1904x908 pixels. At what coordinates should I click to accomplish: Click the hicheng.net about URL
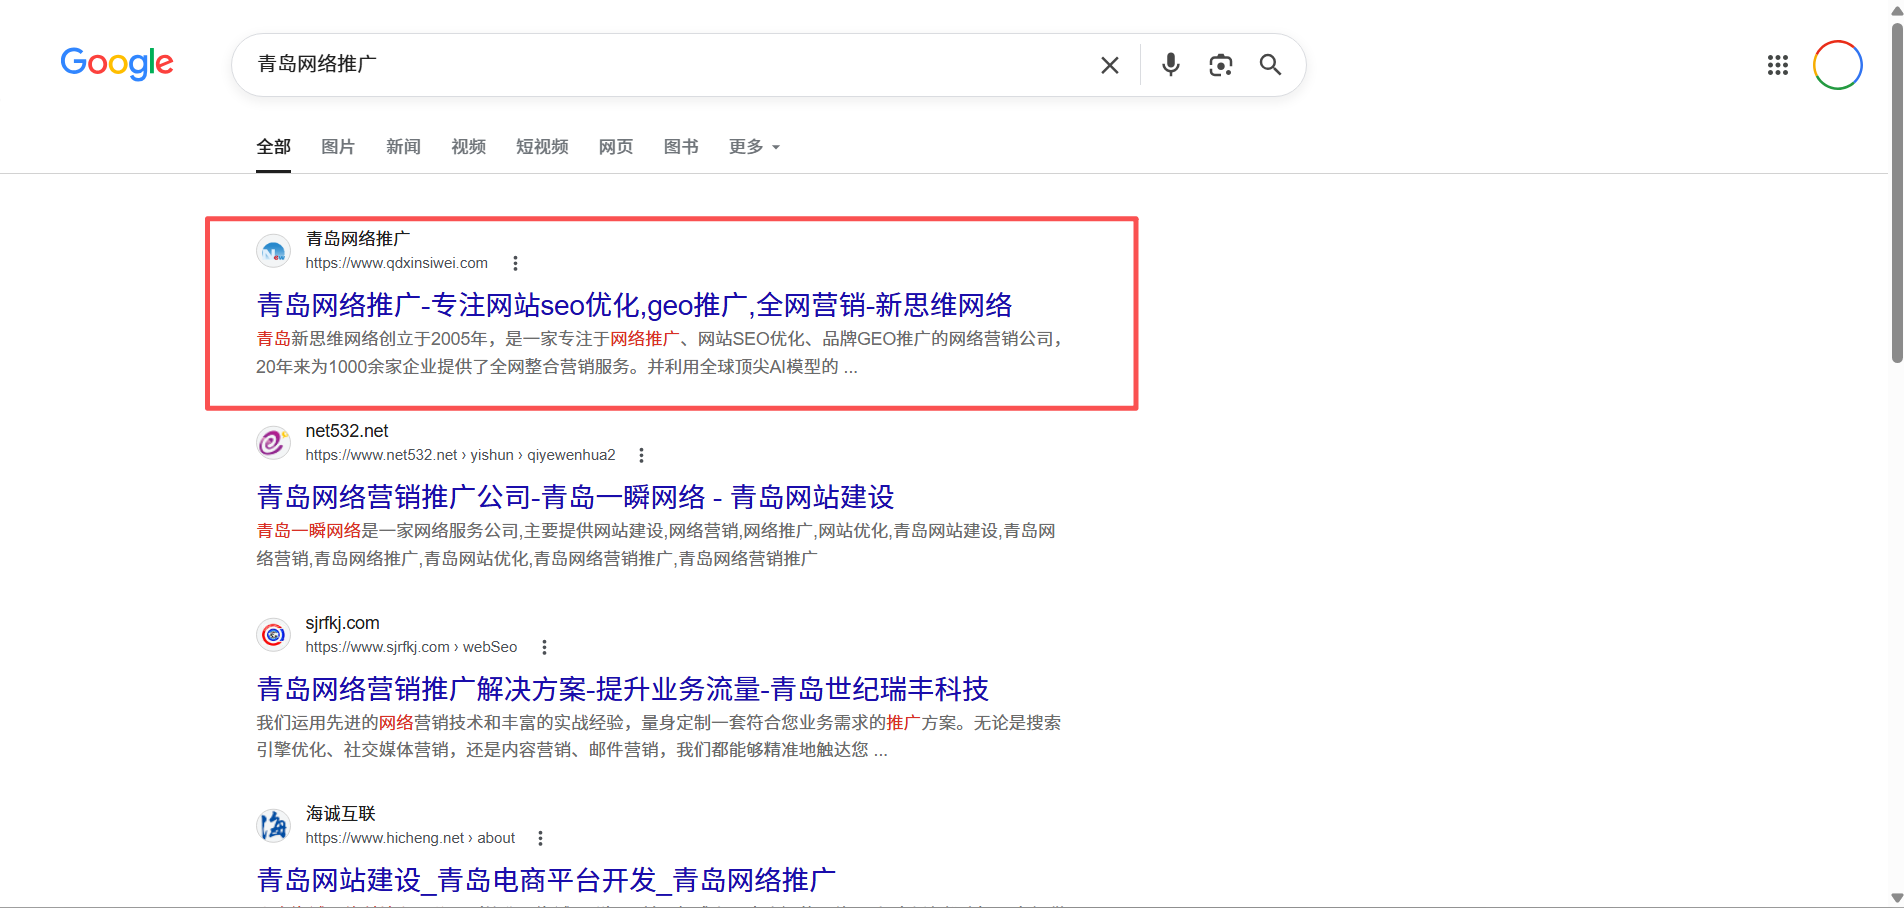[x=410, y=838]
